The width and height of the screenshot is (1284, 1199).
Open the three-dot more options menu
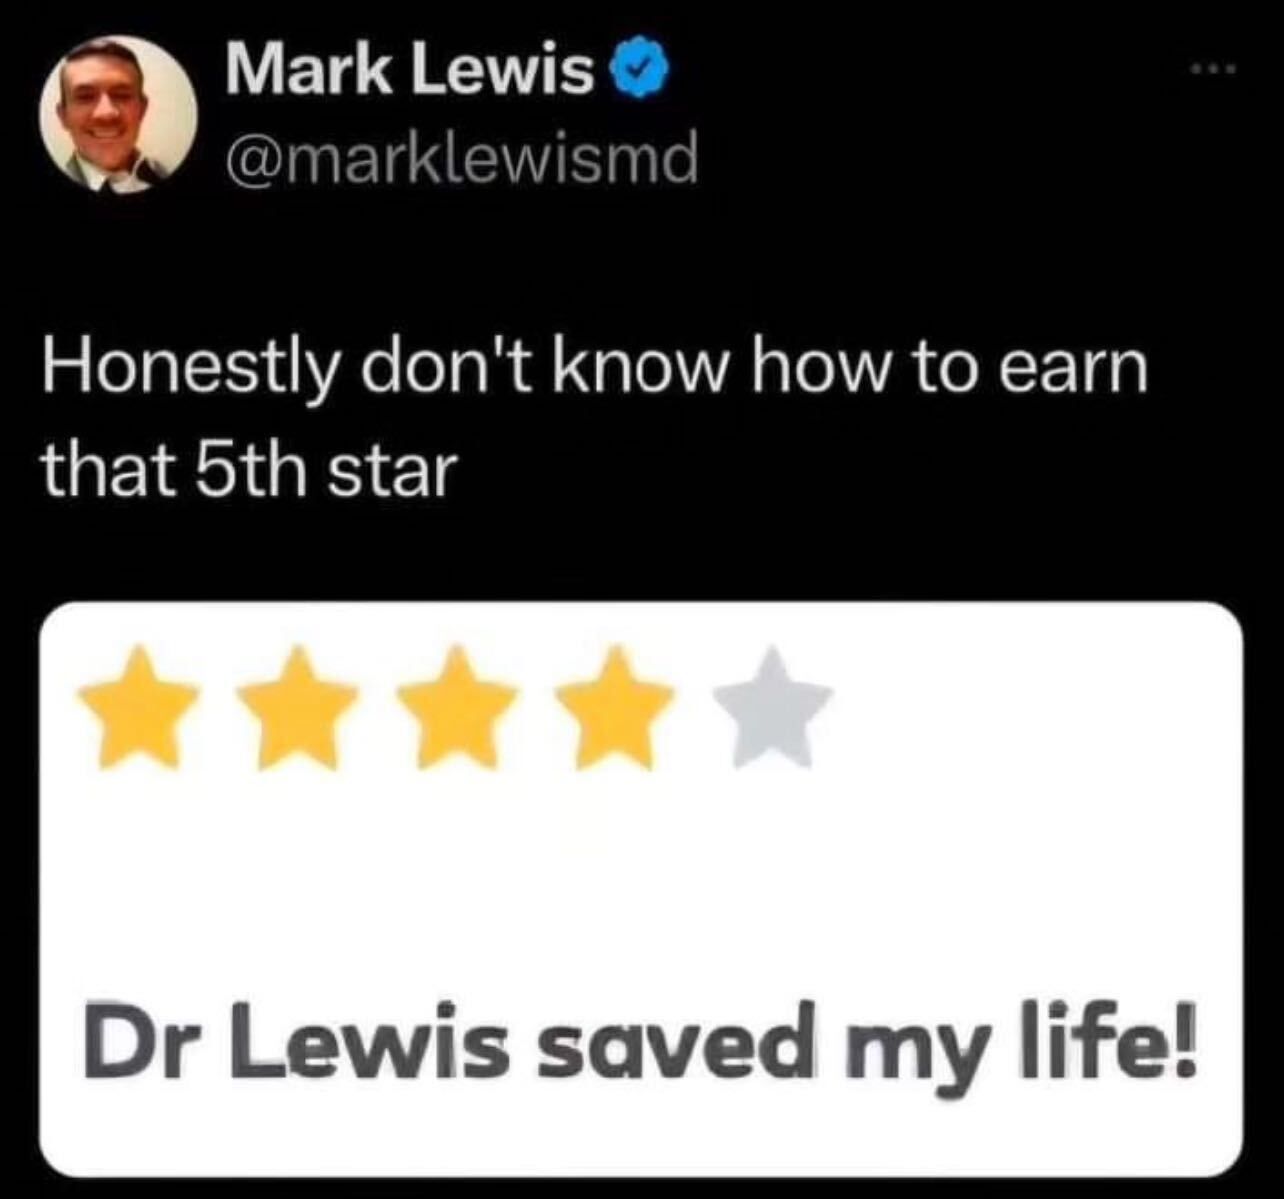tap(1214, 69)
